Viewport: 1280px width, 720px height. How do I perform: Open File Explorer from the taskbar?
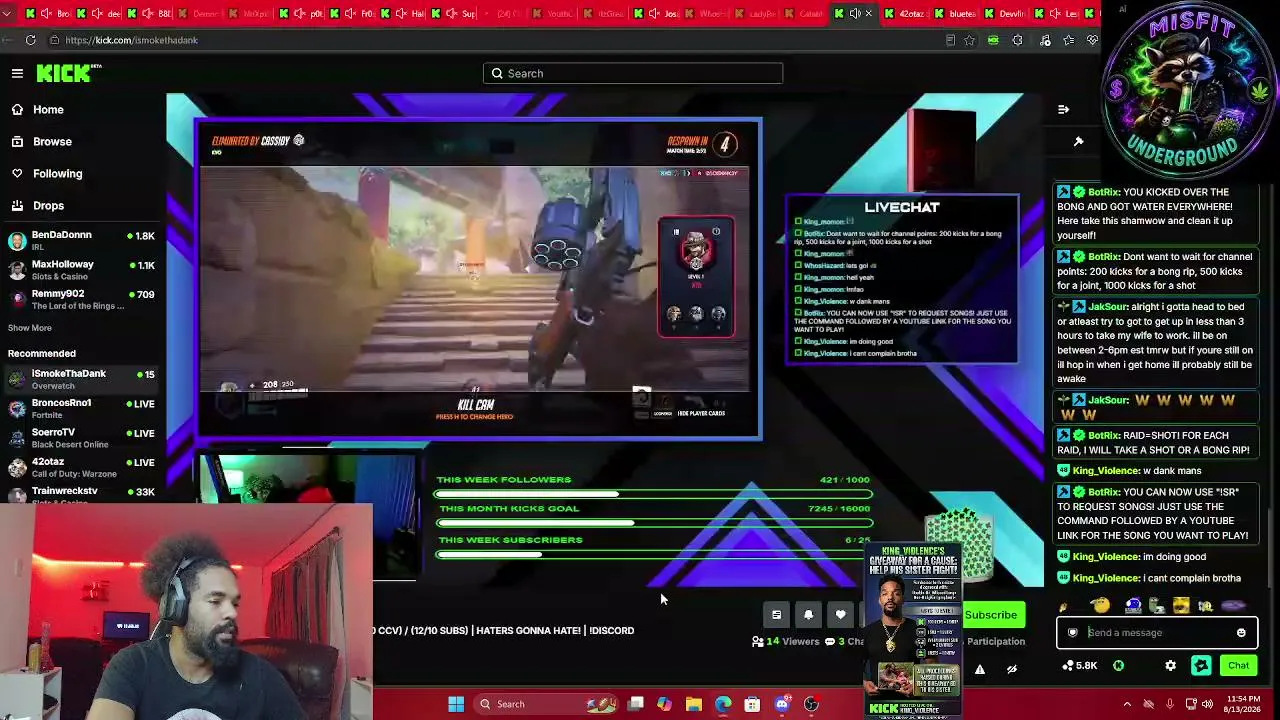point(693,704)
